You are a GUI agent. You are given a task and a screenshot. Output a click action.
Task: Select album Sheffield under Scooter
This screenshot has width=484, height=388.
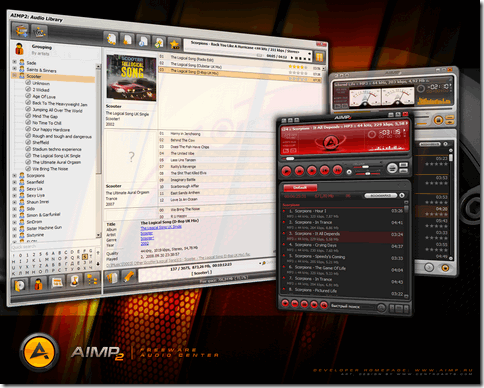click(41, 142)
